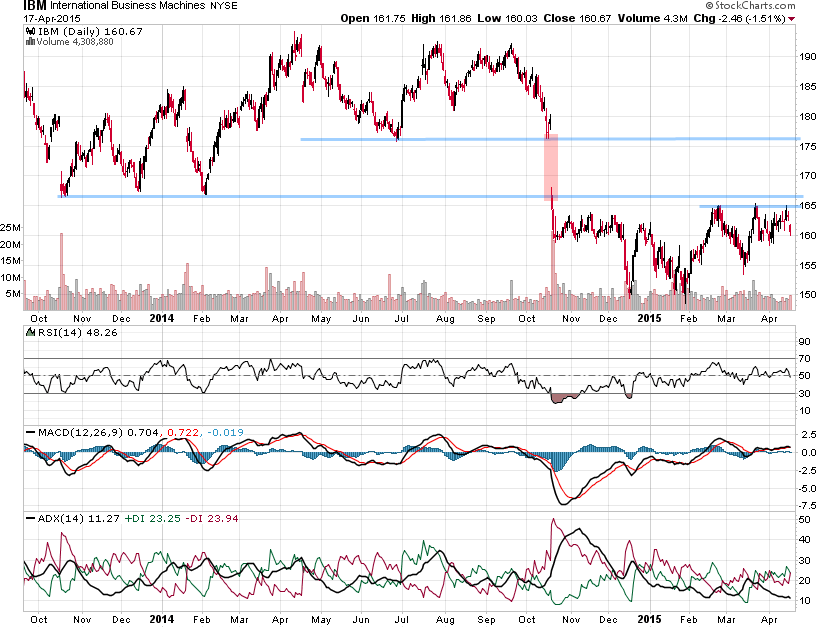This screenshot has height=627, width=816.
Task: Click the Close 160.67 value in header
Action: [577, 18]
